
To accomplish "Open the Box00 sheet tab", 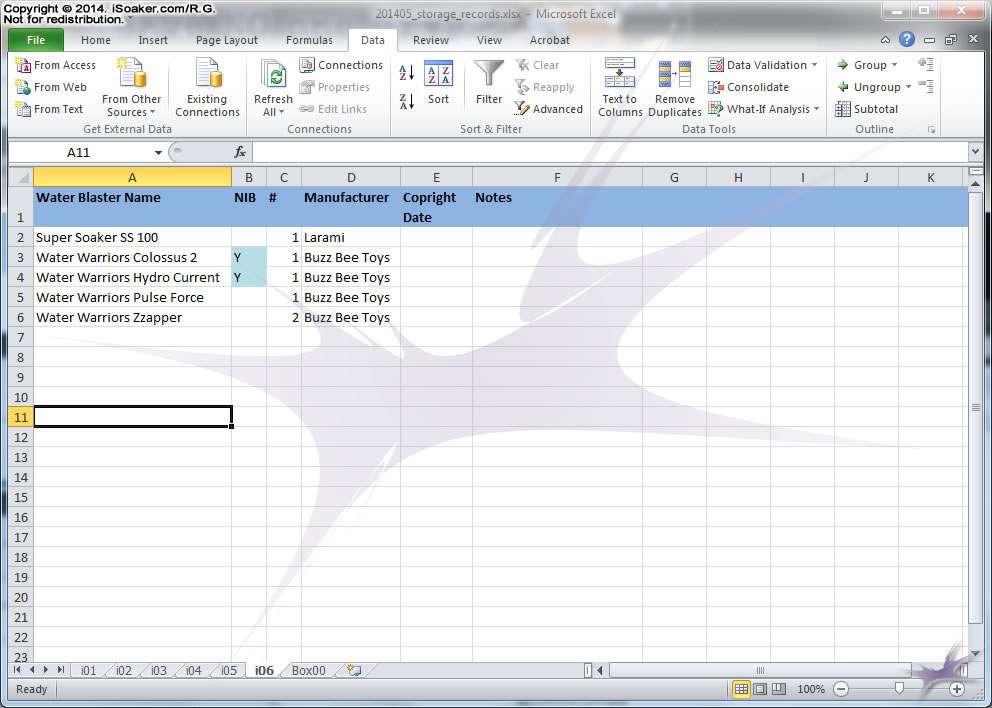I will [x=309, y=671].
